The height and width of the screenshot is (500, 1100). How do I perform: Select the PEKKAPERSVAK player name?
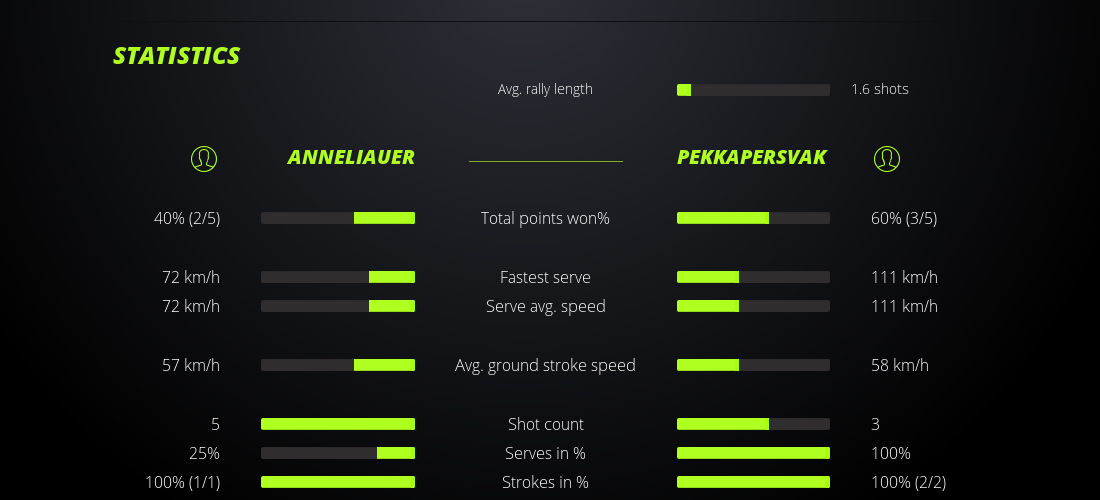pos(752,158)
